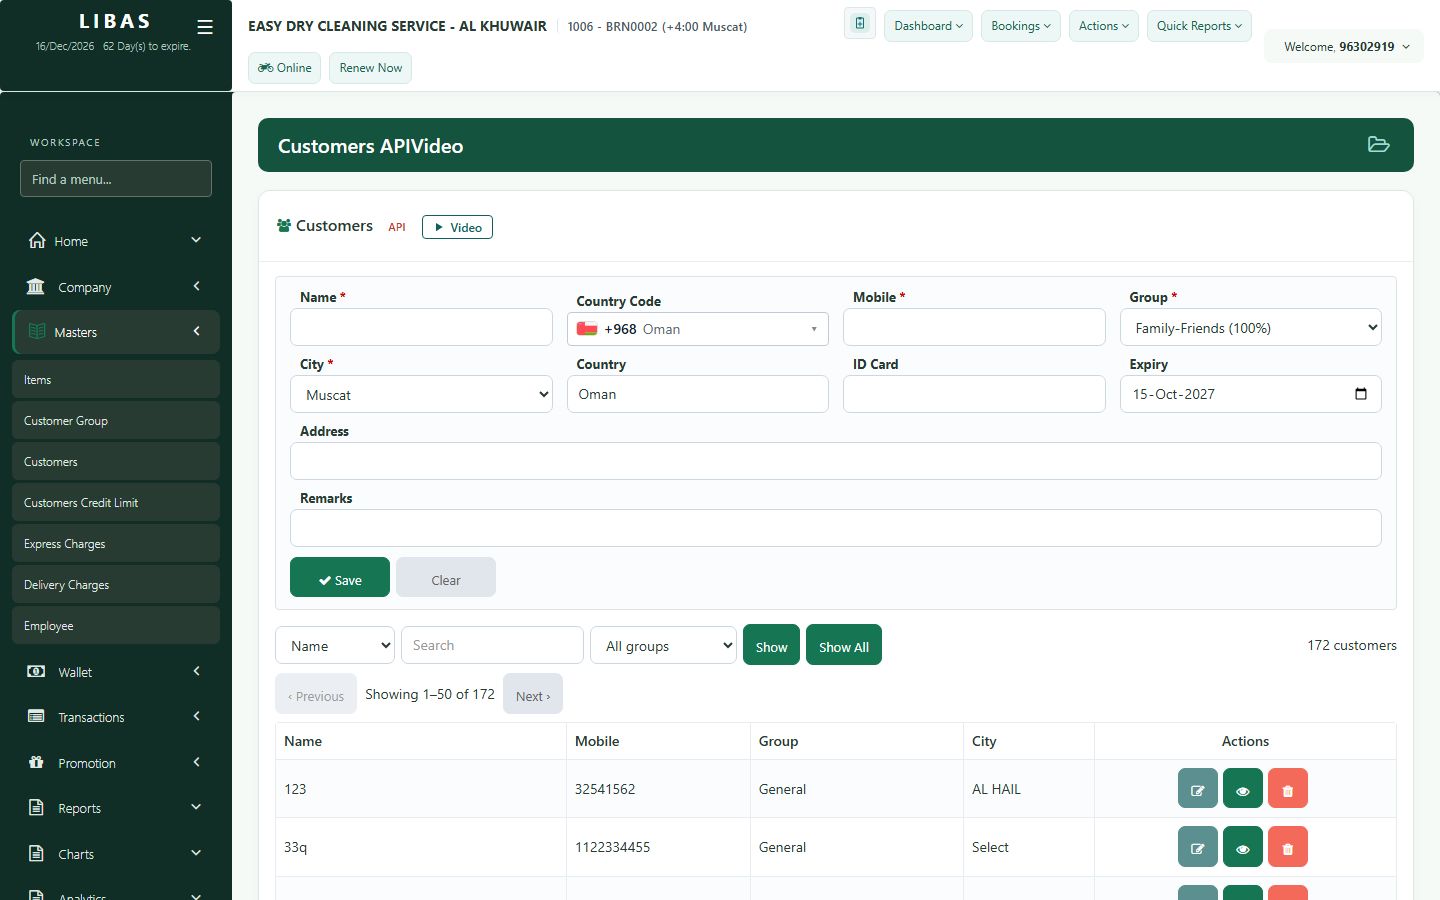
Task: Click the mobile device icon in top bar
Action: point(860,24)
